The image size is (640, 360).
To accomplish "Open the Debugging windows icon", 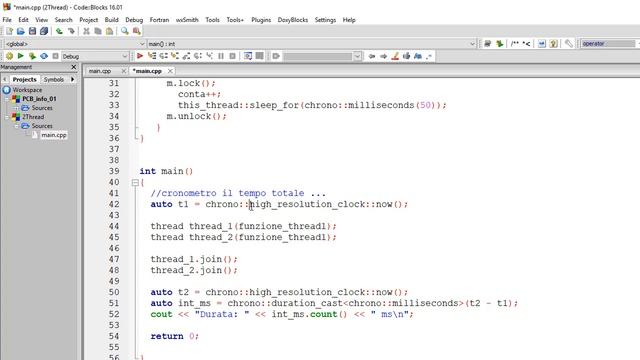I will coord(248,56).
